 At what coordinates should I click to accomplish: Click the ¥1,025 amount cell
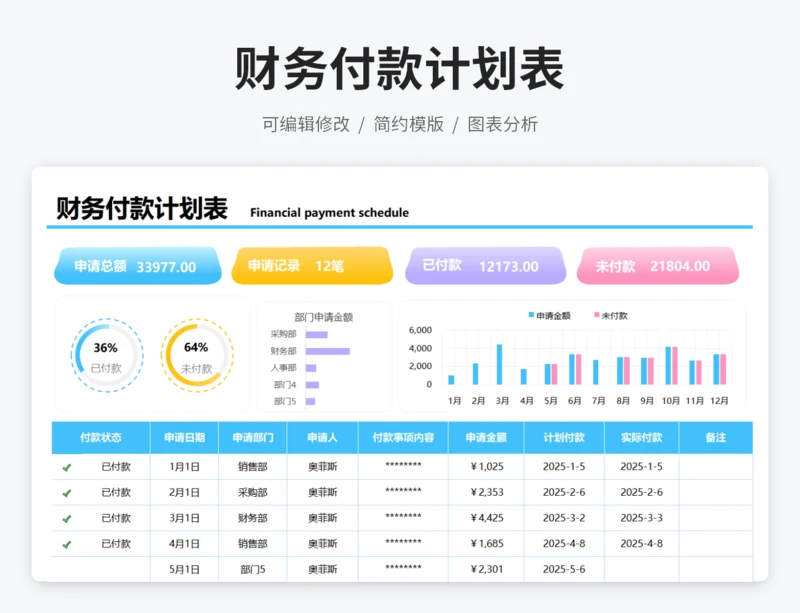tap(487, 467)
